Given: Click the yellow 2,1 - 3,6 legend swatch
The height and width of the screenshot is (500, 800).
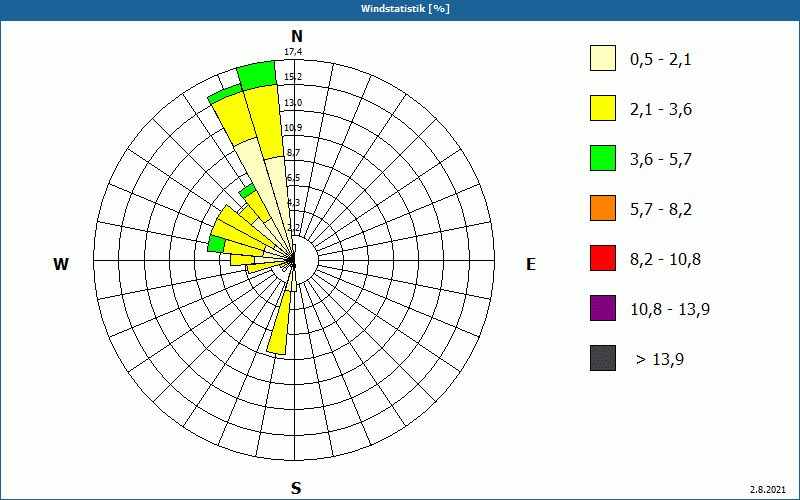Looking at the screenshot, I should pos(603,108).
